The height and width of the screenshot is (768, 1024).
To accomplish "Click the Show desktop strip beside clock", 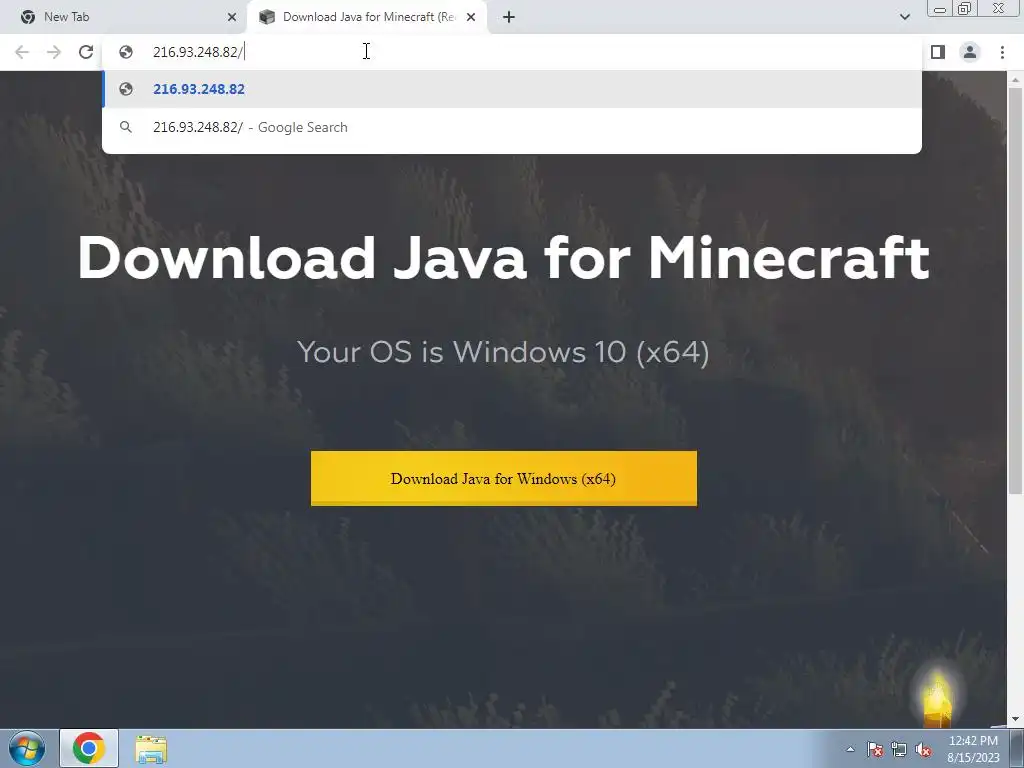I will pyautogui.click(x=1016, y=748).
